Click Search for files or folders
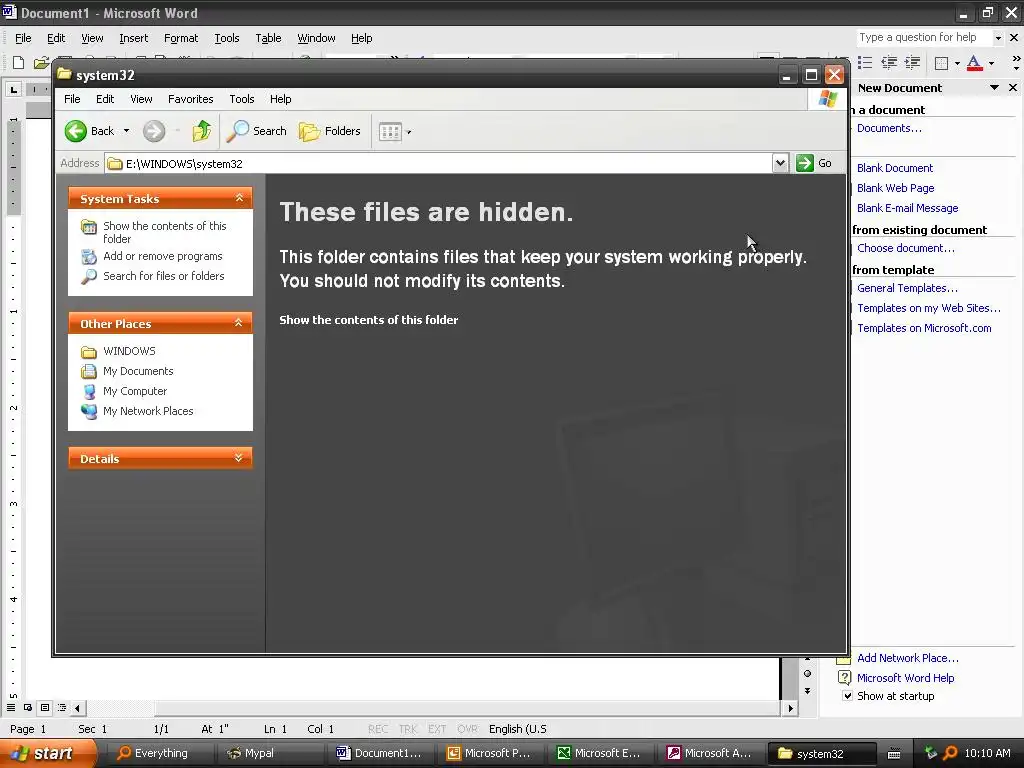Viewport: 1024px width, 768px height. [163, 276]
